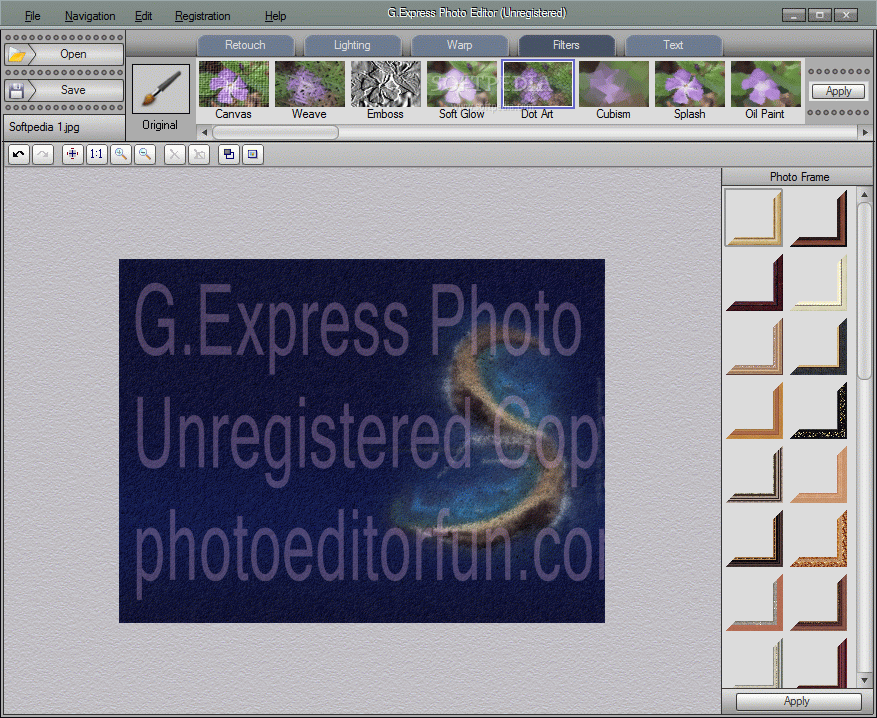Select the peach frame in fifth row
The width and height of the screenshot is (877, 718).
[819, 474]
